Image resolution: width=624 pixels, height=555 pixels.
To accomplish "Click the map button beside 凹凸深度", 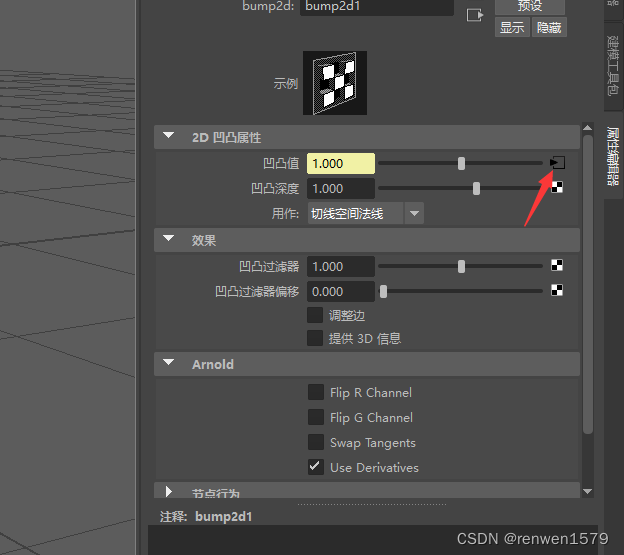I will [557, 187].
